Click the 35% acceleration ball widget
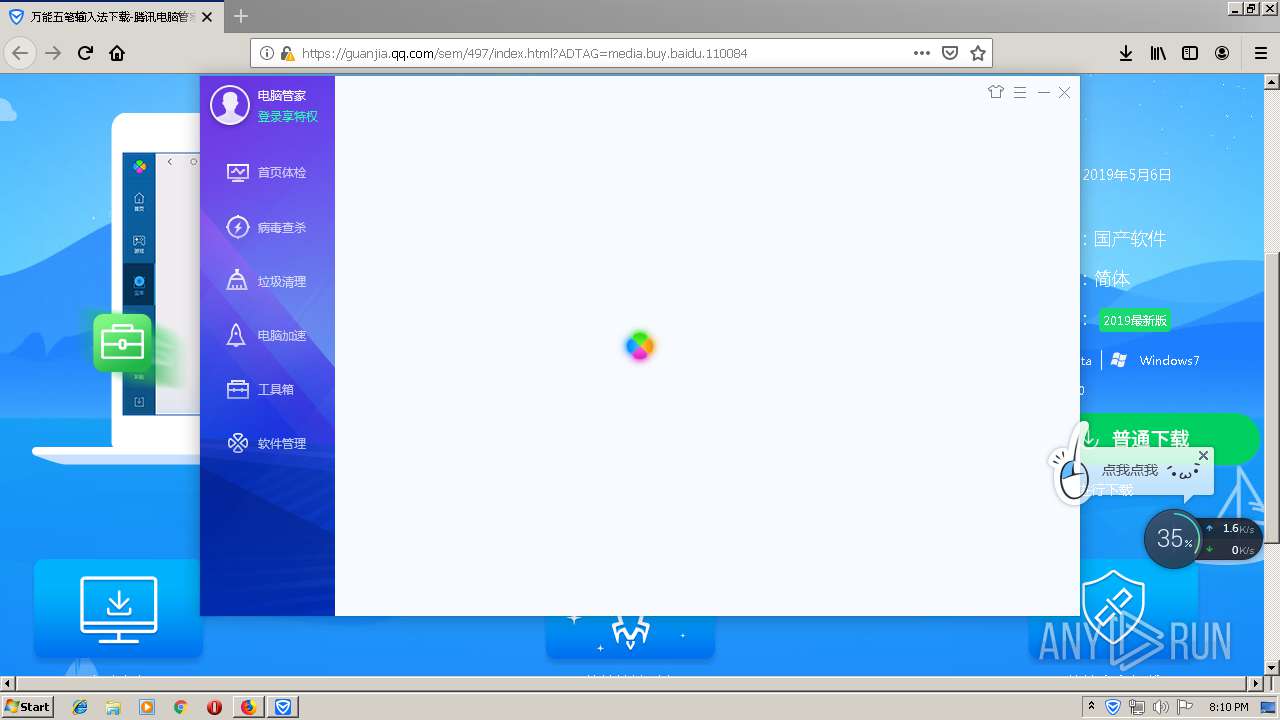Viewport: 1280px width, 720px height. coord(1171,539)
